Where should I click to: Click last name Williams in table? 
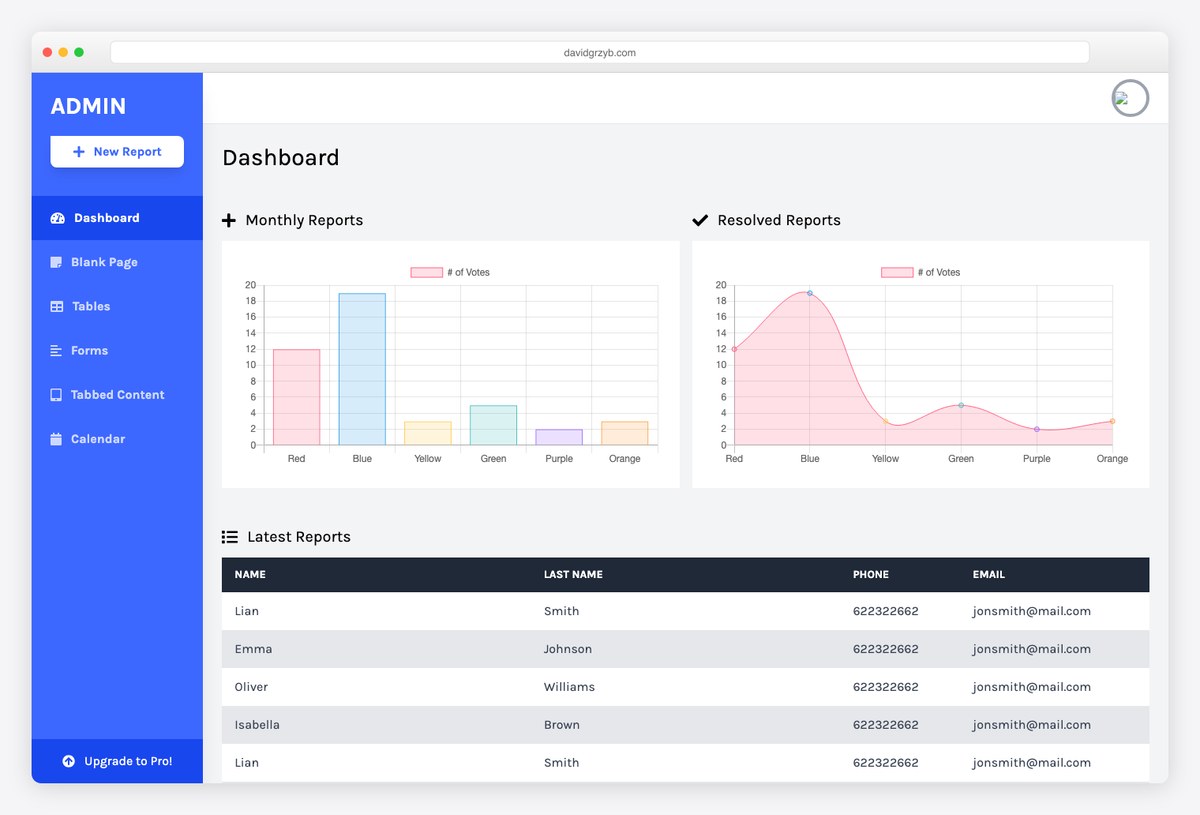(x=569, y=687)
